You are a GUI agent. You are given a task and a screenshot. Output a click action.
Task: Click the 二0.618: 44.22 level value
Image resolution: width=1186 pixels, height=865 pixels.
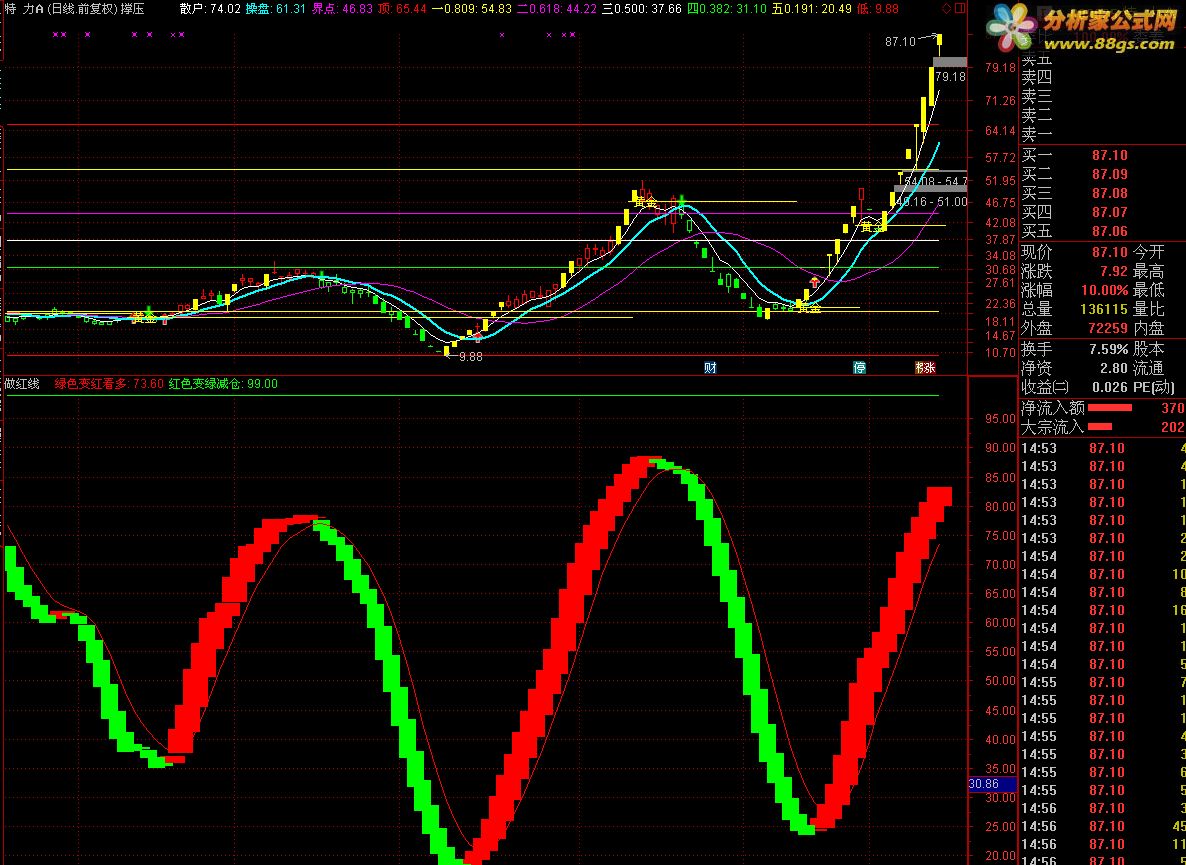(557, 9)
